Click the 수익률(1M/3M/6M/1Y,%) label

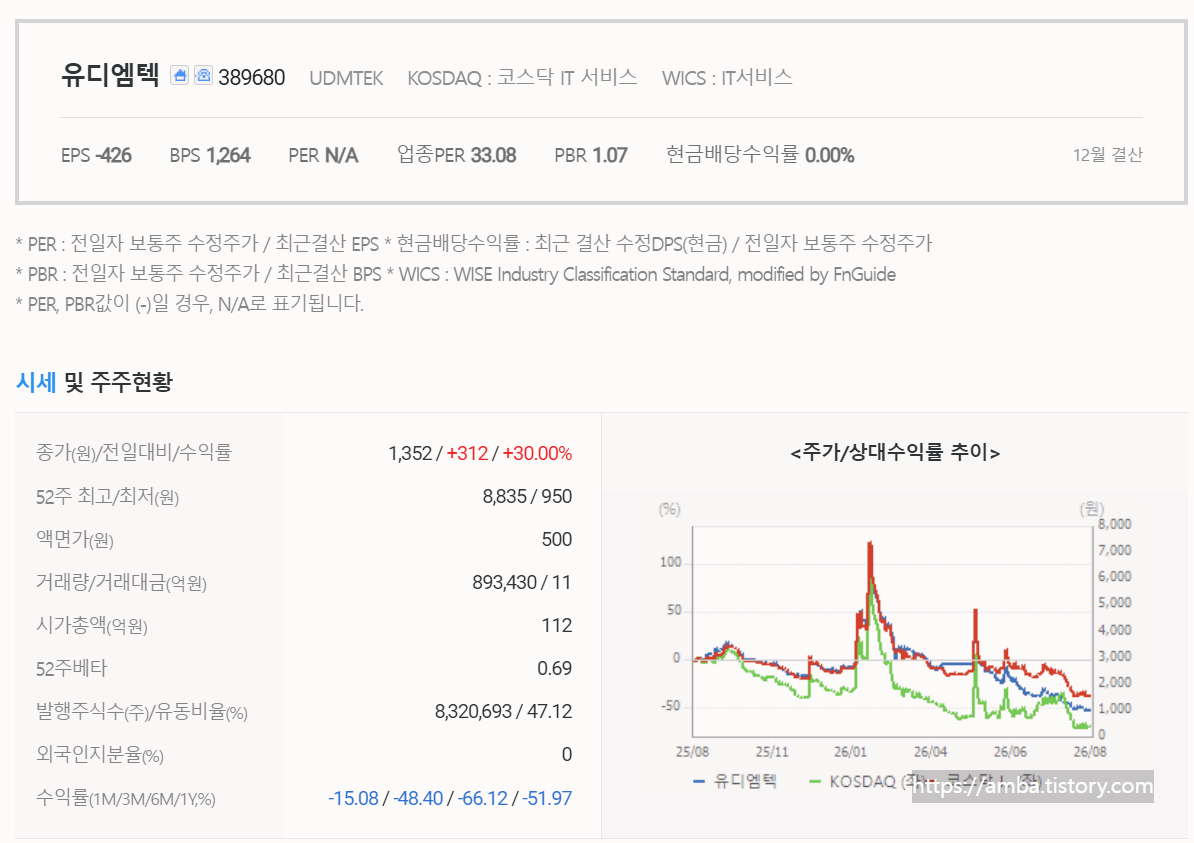point(126,799)
